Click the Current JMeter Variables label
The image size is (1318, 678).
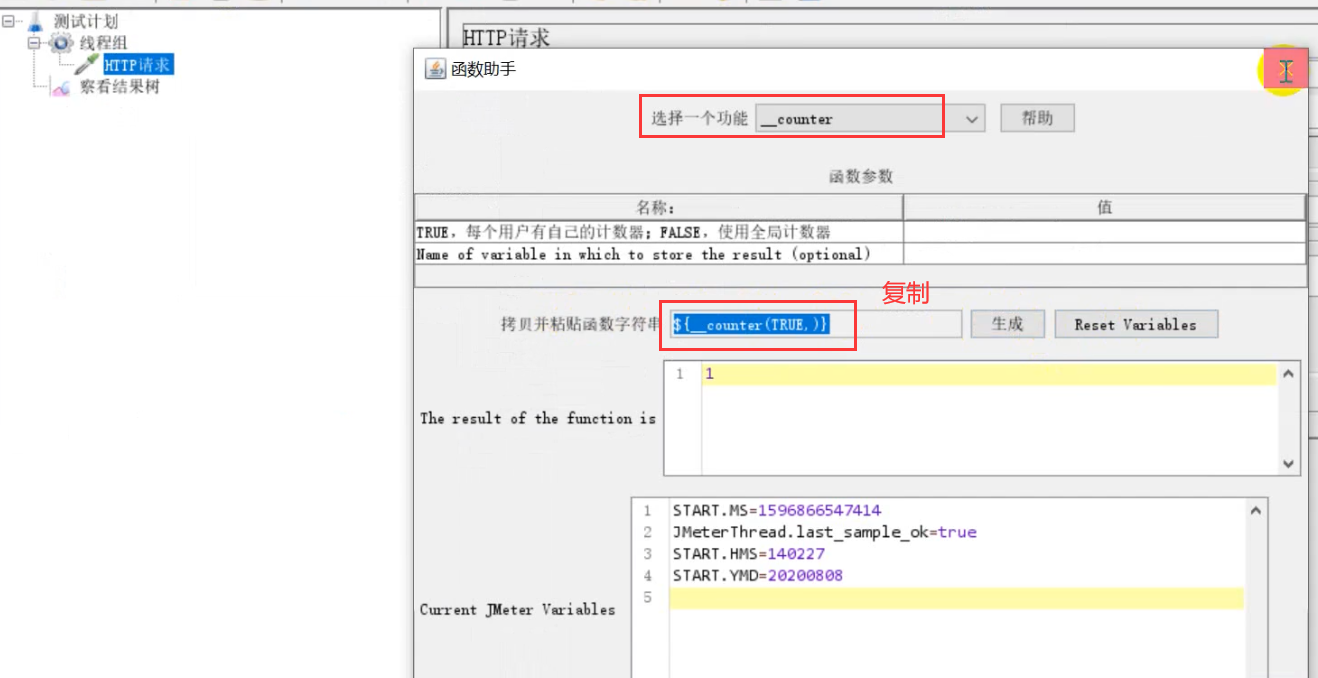click(x=518, y=609)
